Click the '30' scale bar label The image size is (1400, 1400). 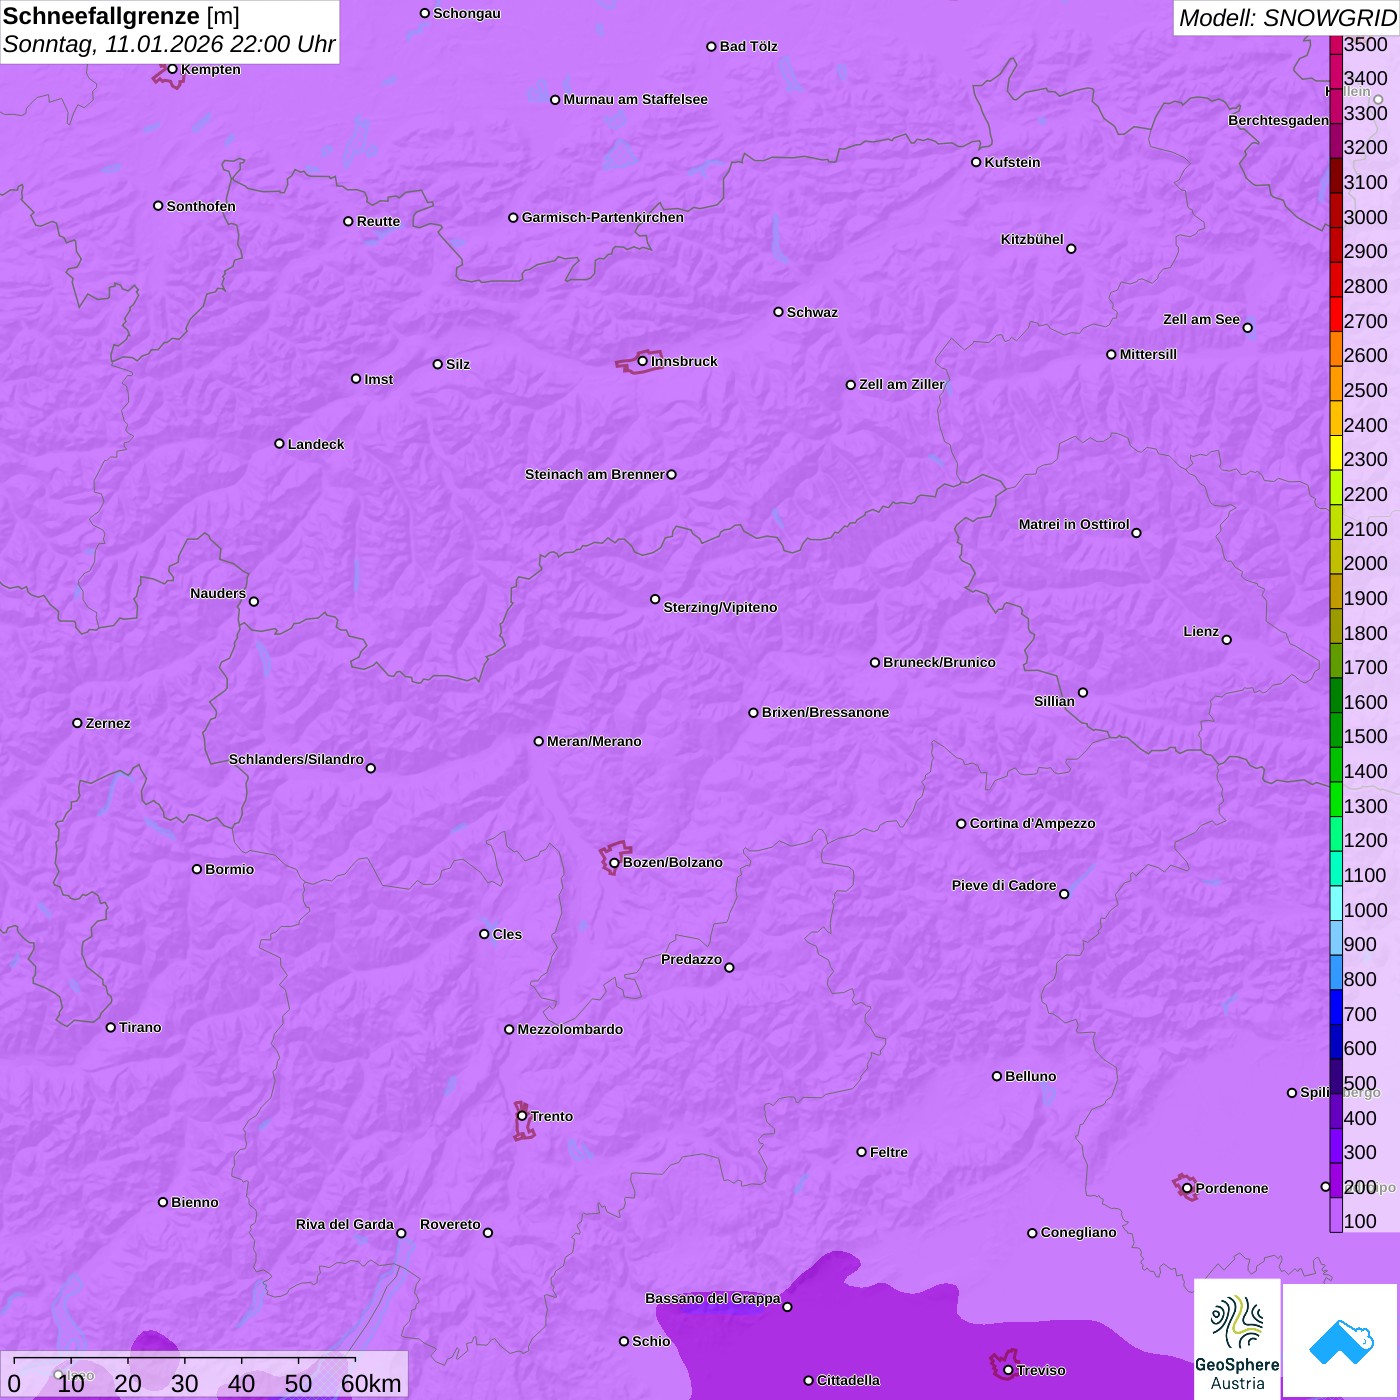click(185, 1383)
